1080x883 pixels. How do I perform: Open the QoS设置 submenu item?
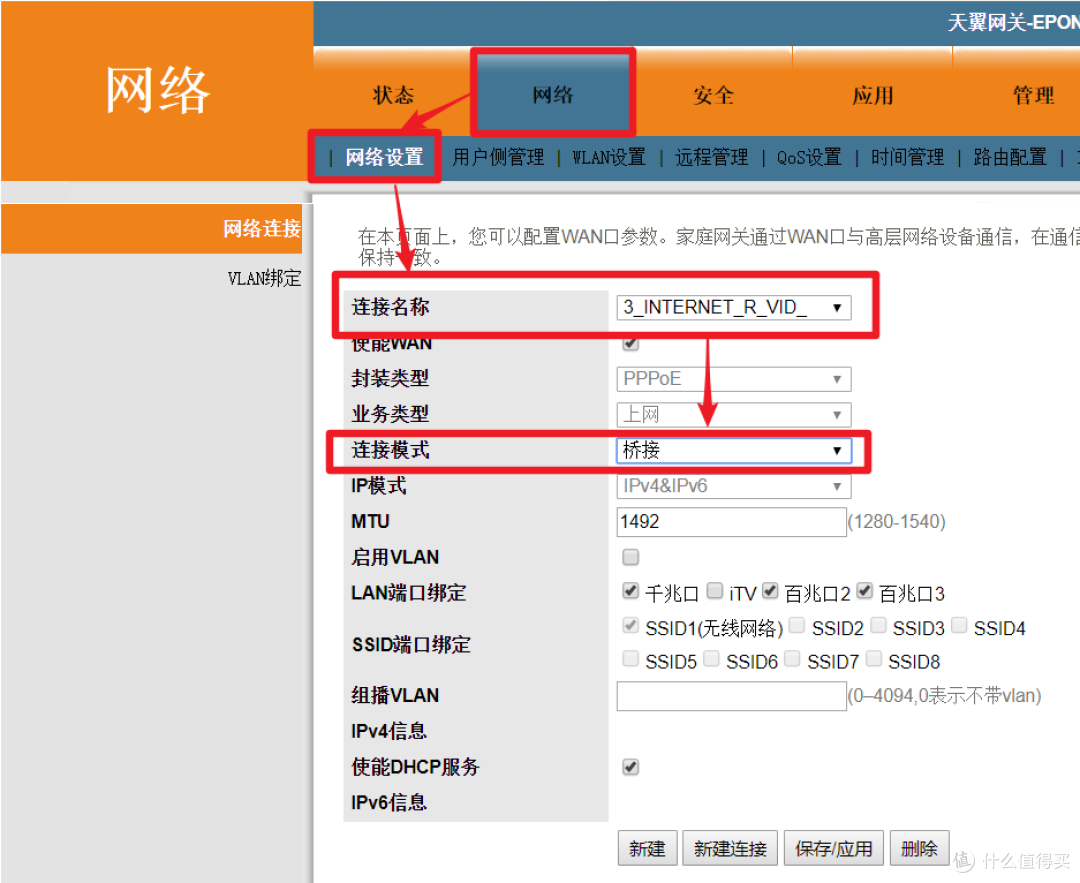808,156
